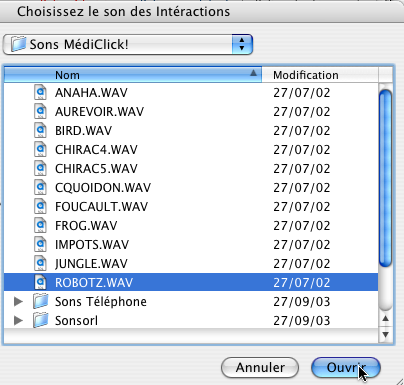
Task: Sort files by the Modification column
Action: click(320, 75)
